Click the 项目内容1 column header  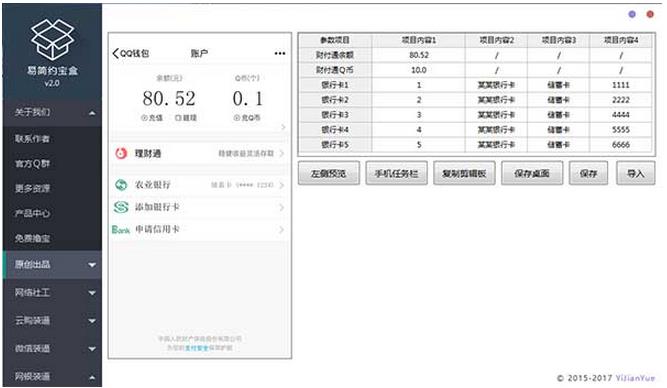click(x=419, y=40)
